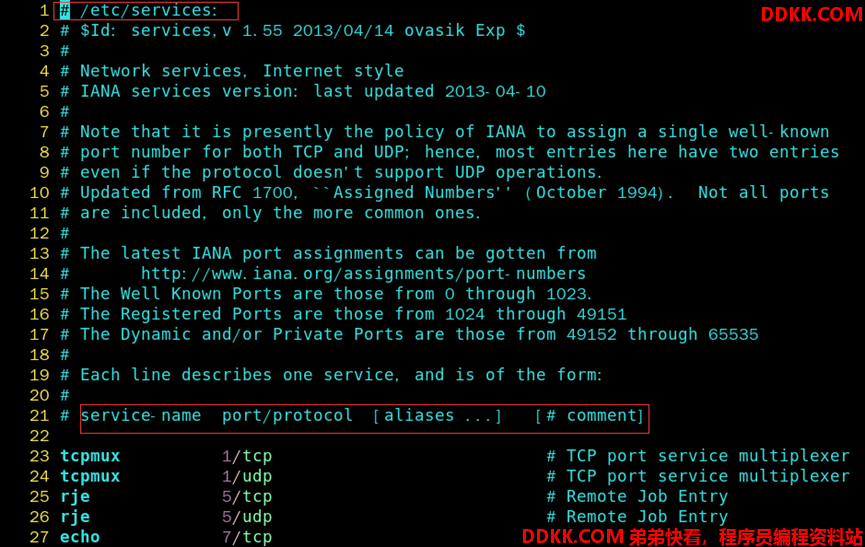Click the DDKK.COM watermark at top right

811,14
